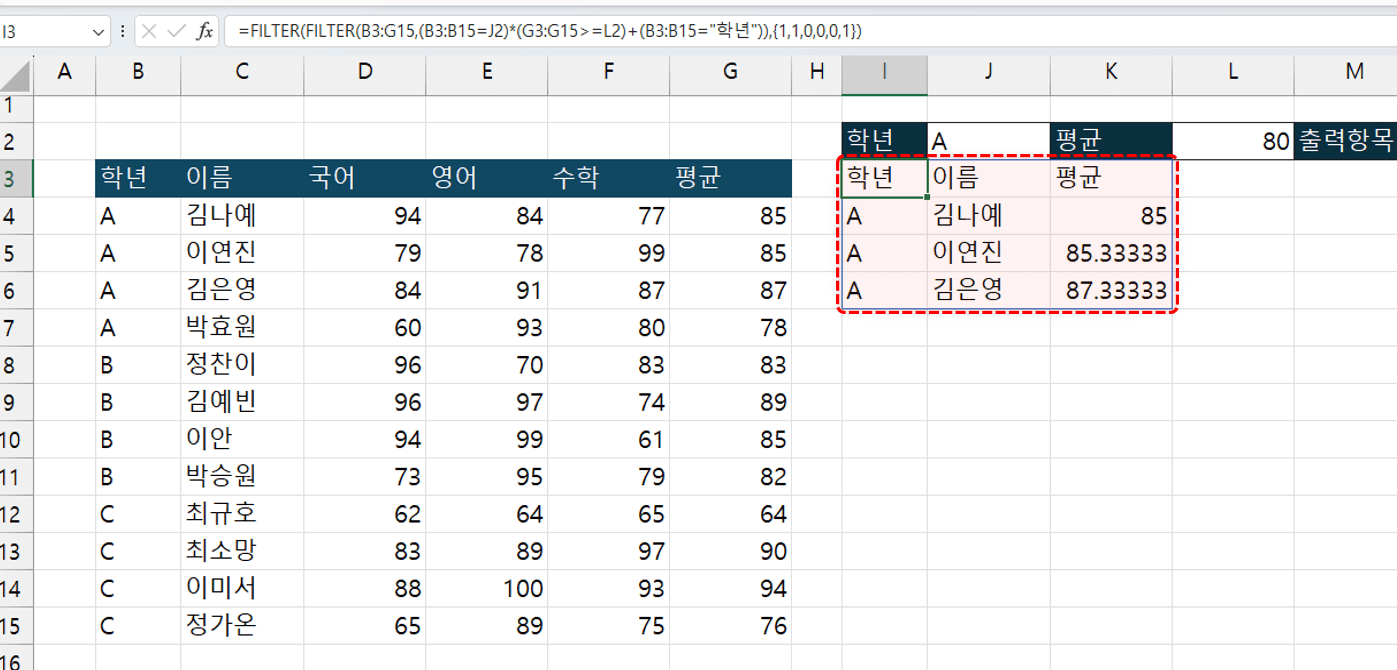The height and width of the screenshot is (670, 1397).
Task: Click result cell 87.33333 in column K
Action: click(1111, 291)
